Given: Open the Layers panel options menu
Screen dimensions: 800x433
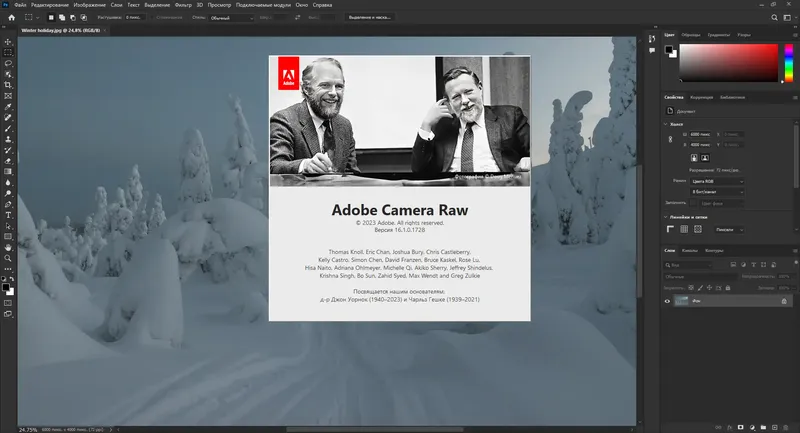Looking at the screenshot, I should [x=795, y=250].
